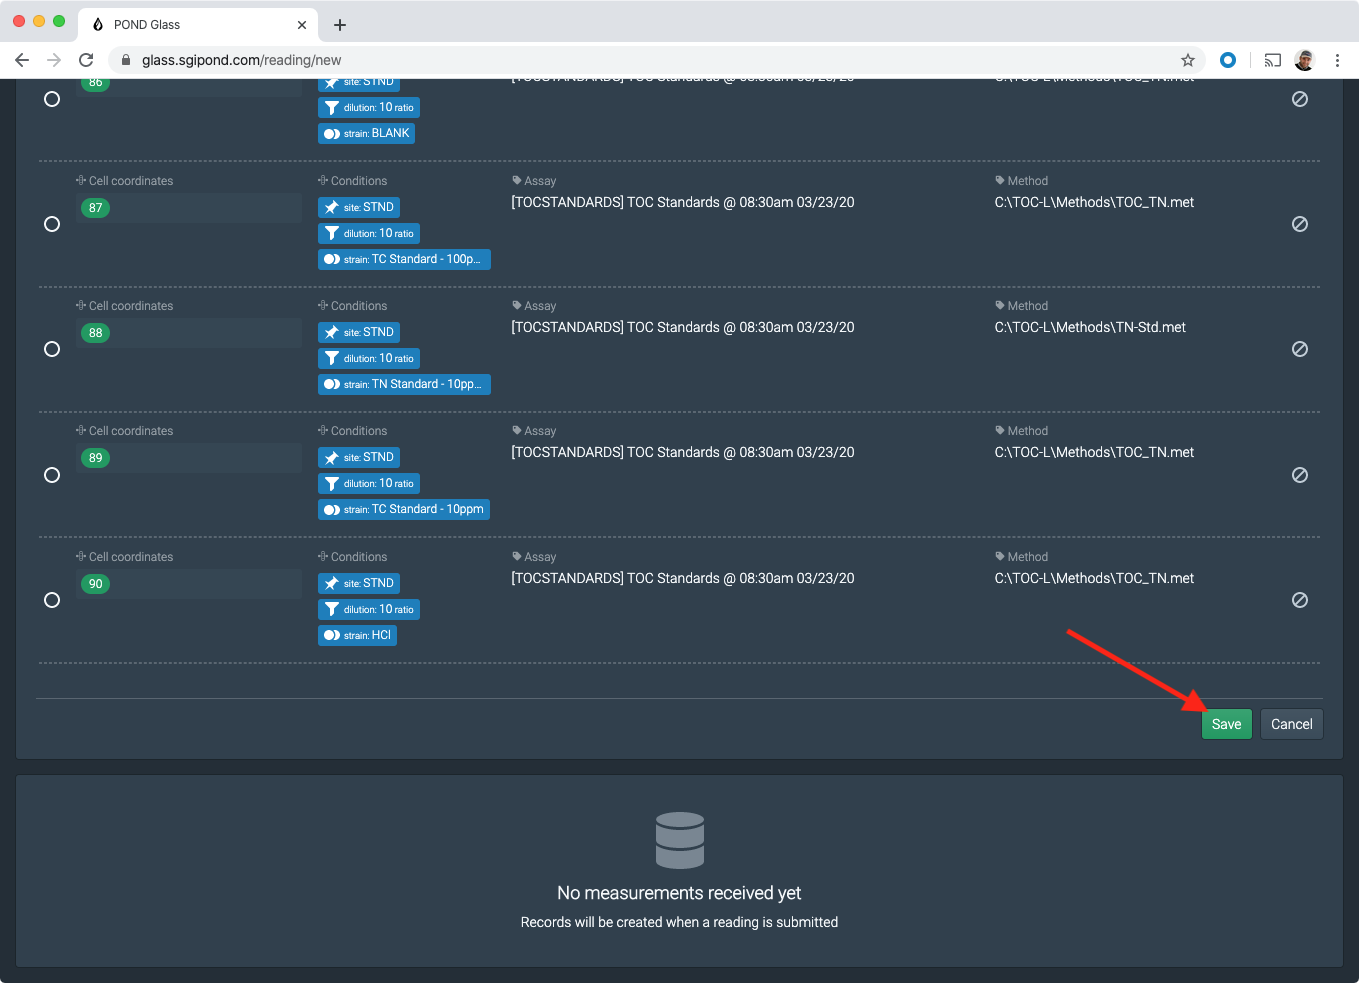
Task: Click inside the browser address bar
Action: [x=600, y=60]
